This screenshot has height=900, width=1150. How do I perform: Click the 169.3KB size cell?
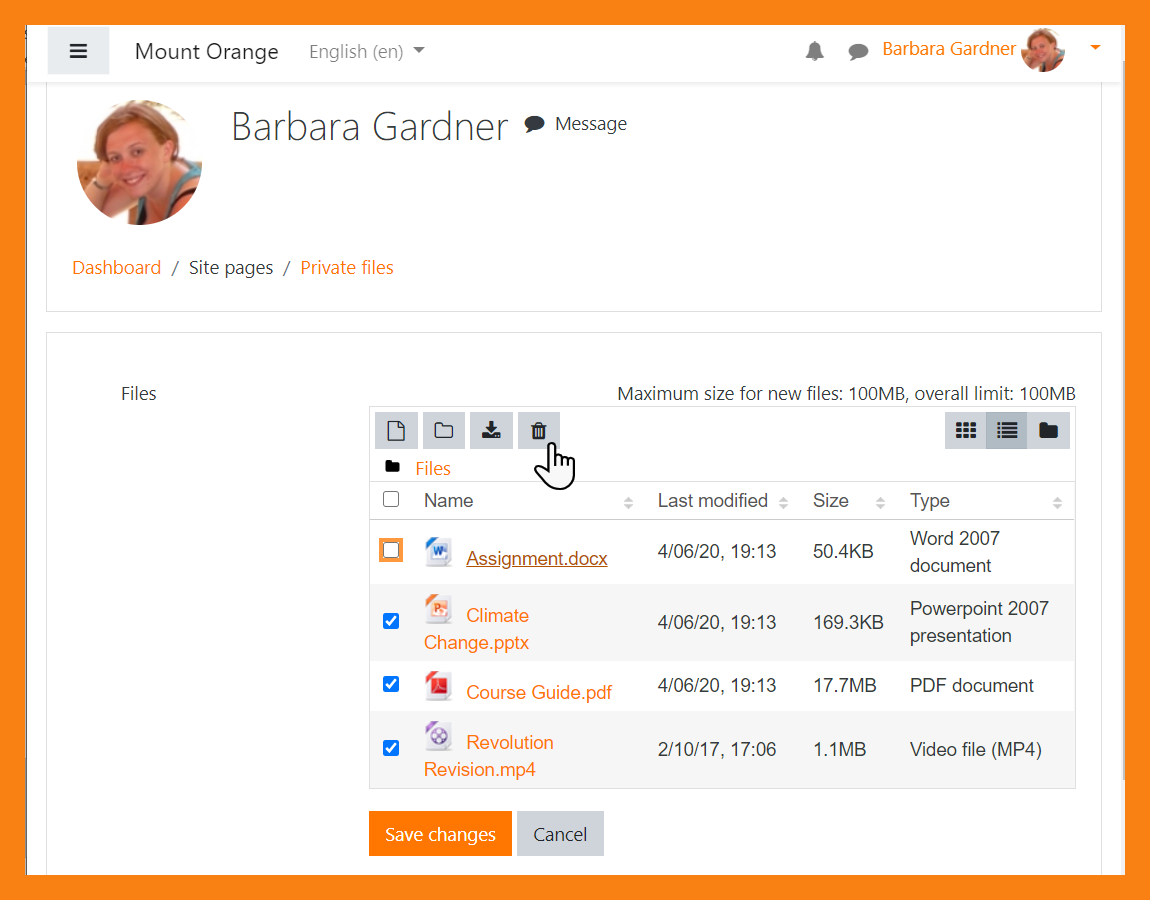click(x=849, y=623)
